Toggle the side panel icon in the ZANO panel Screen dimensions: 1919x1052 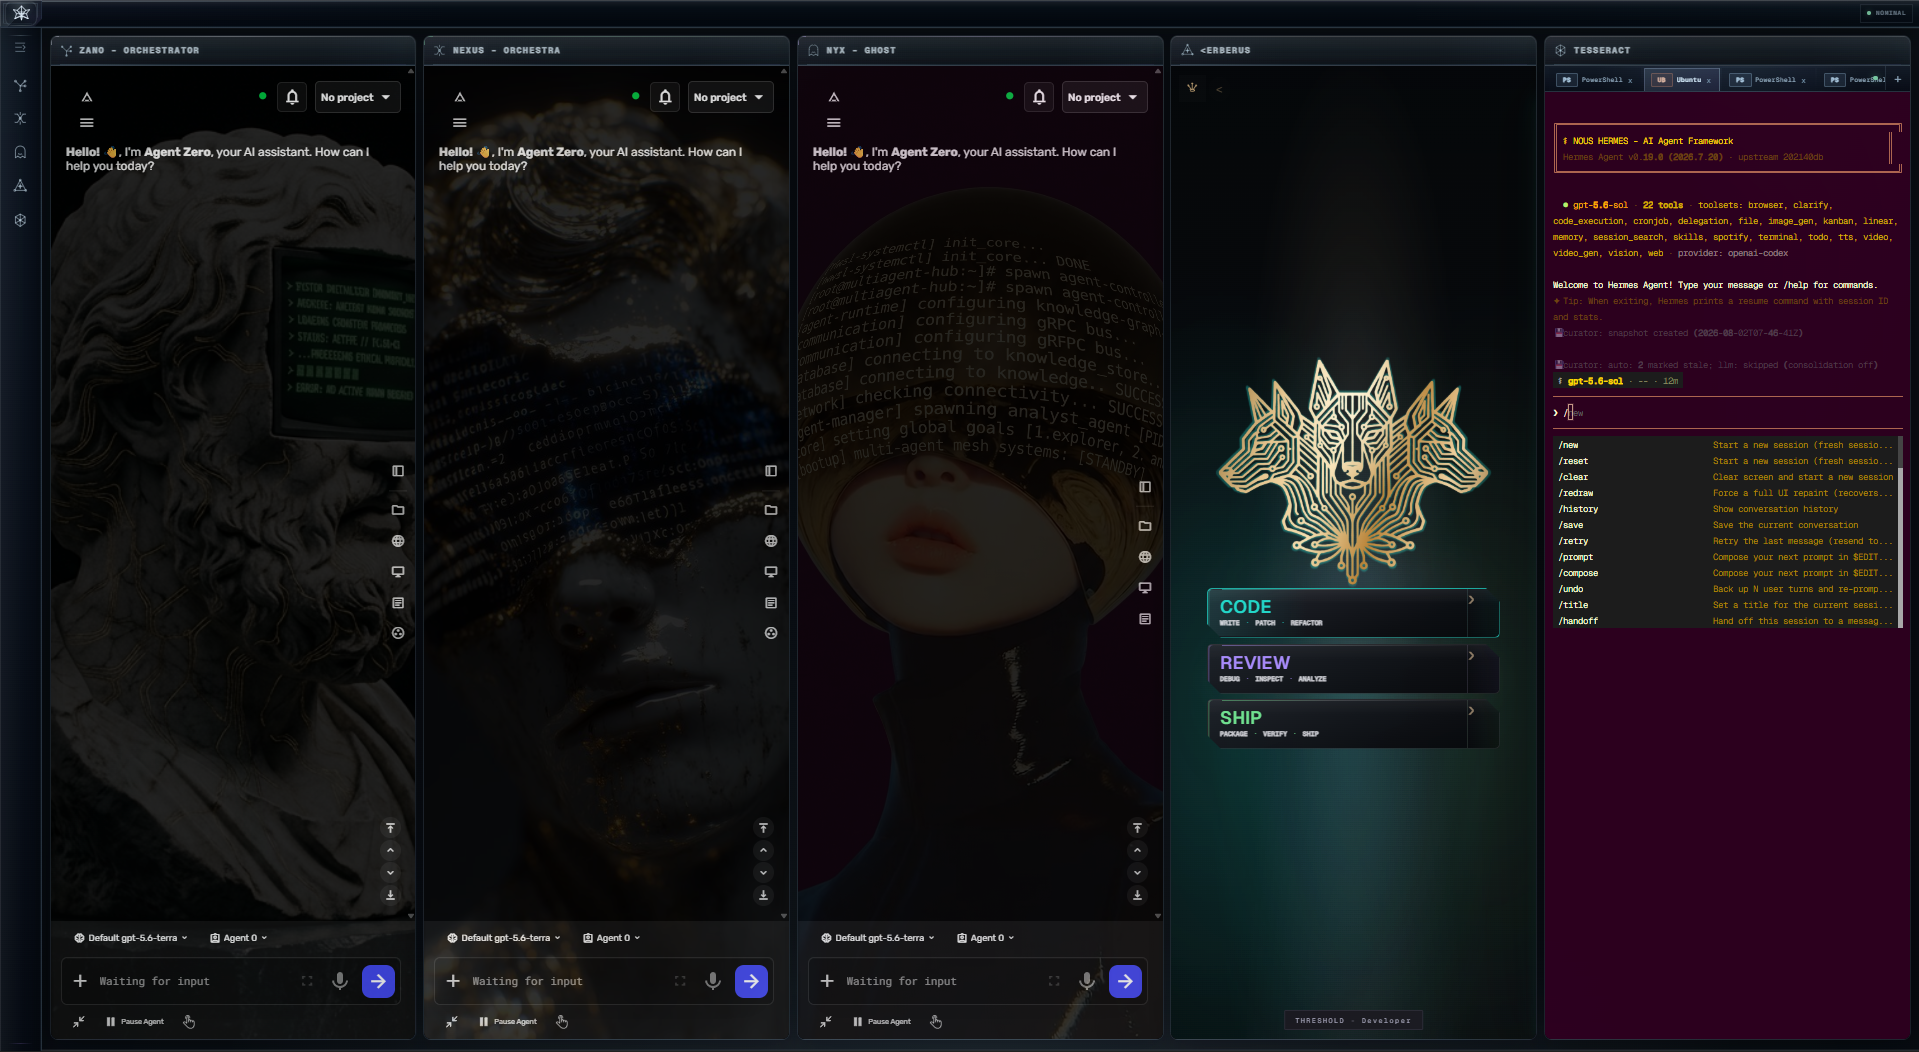(x=398, y=471)
